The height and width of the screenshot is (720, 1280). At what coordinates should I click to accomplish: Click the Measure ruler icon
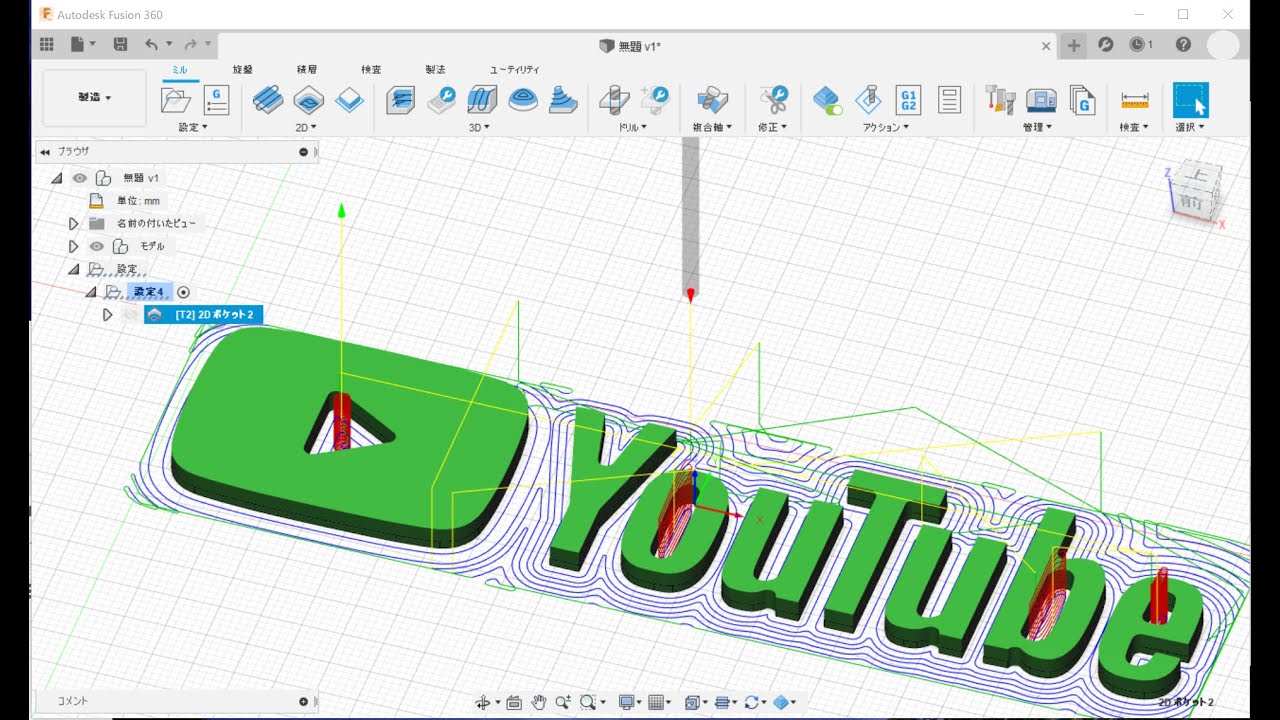pos(1134,100)
